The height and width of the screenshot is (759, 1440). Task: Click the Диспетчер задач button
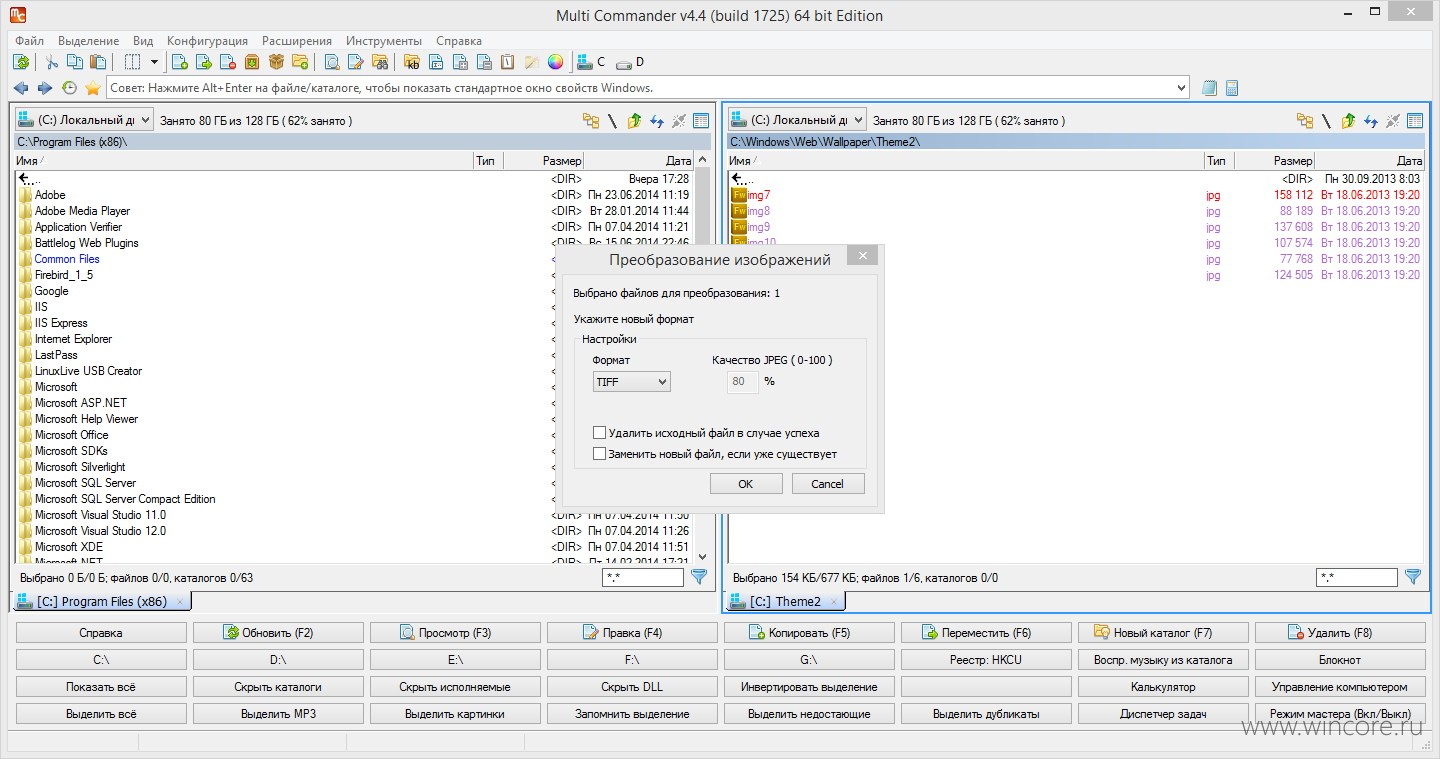click(x=1163, y=714)
